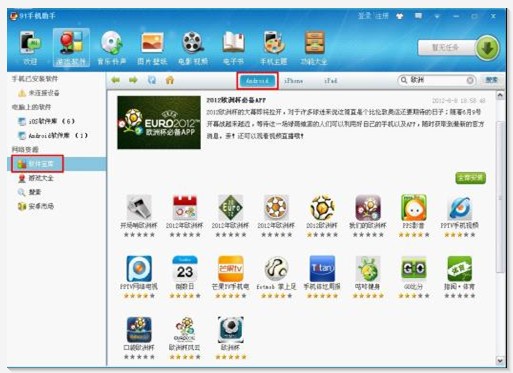513x373 pixels.
Task: Open the 我们的欧洲杯 purple app icon
Action: click(368, 207)
